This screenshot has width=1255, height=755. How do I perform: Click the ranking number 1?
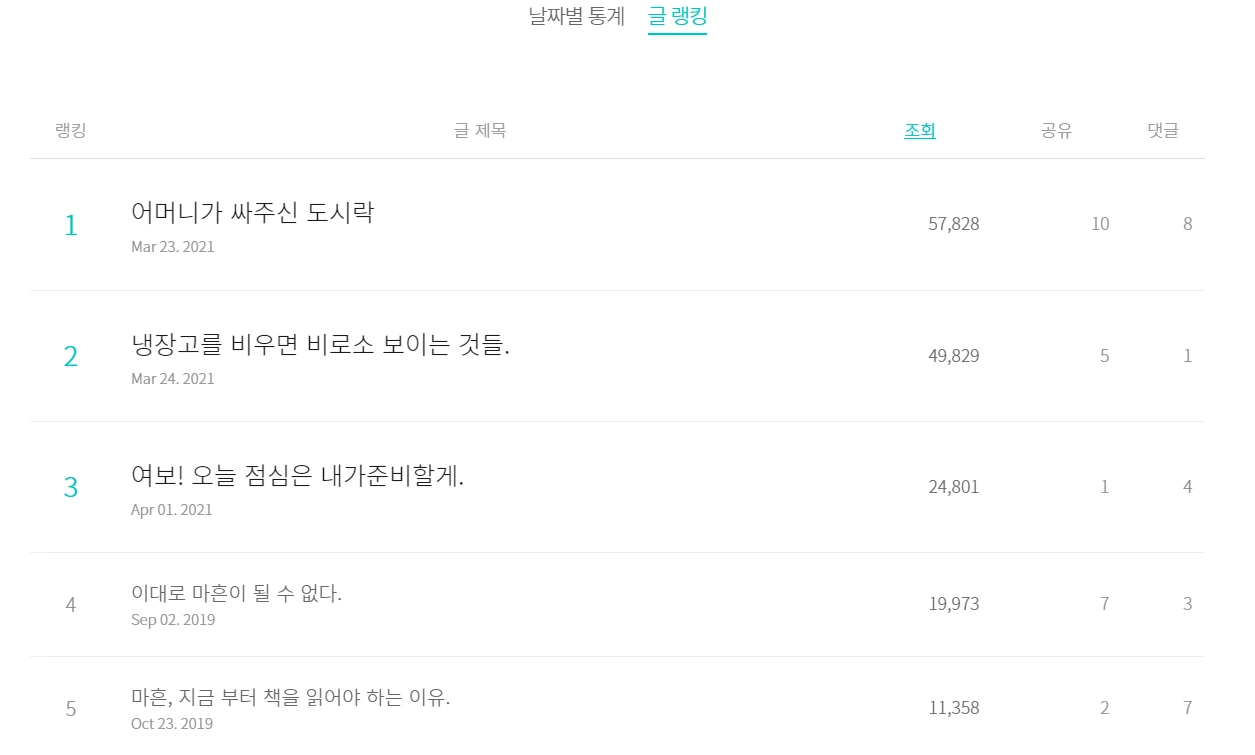(x=70, y=224)
